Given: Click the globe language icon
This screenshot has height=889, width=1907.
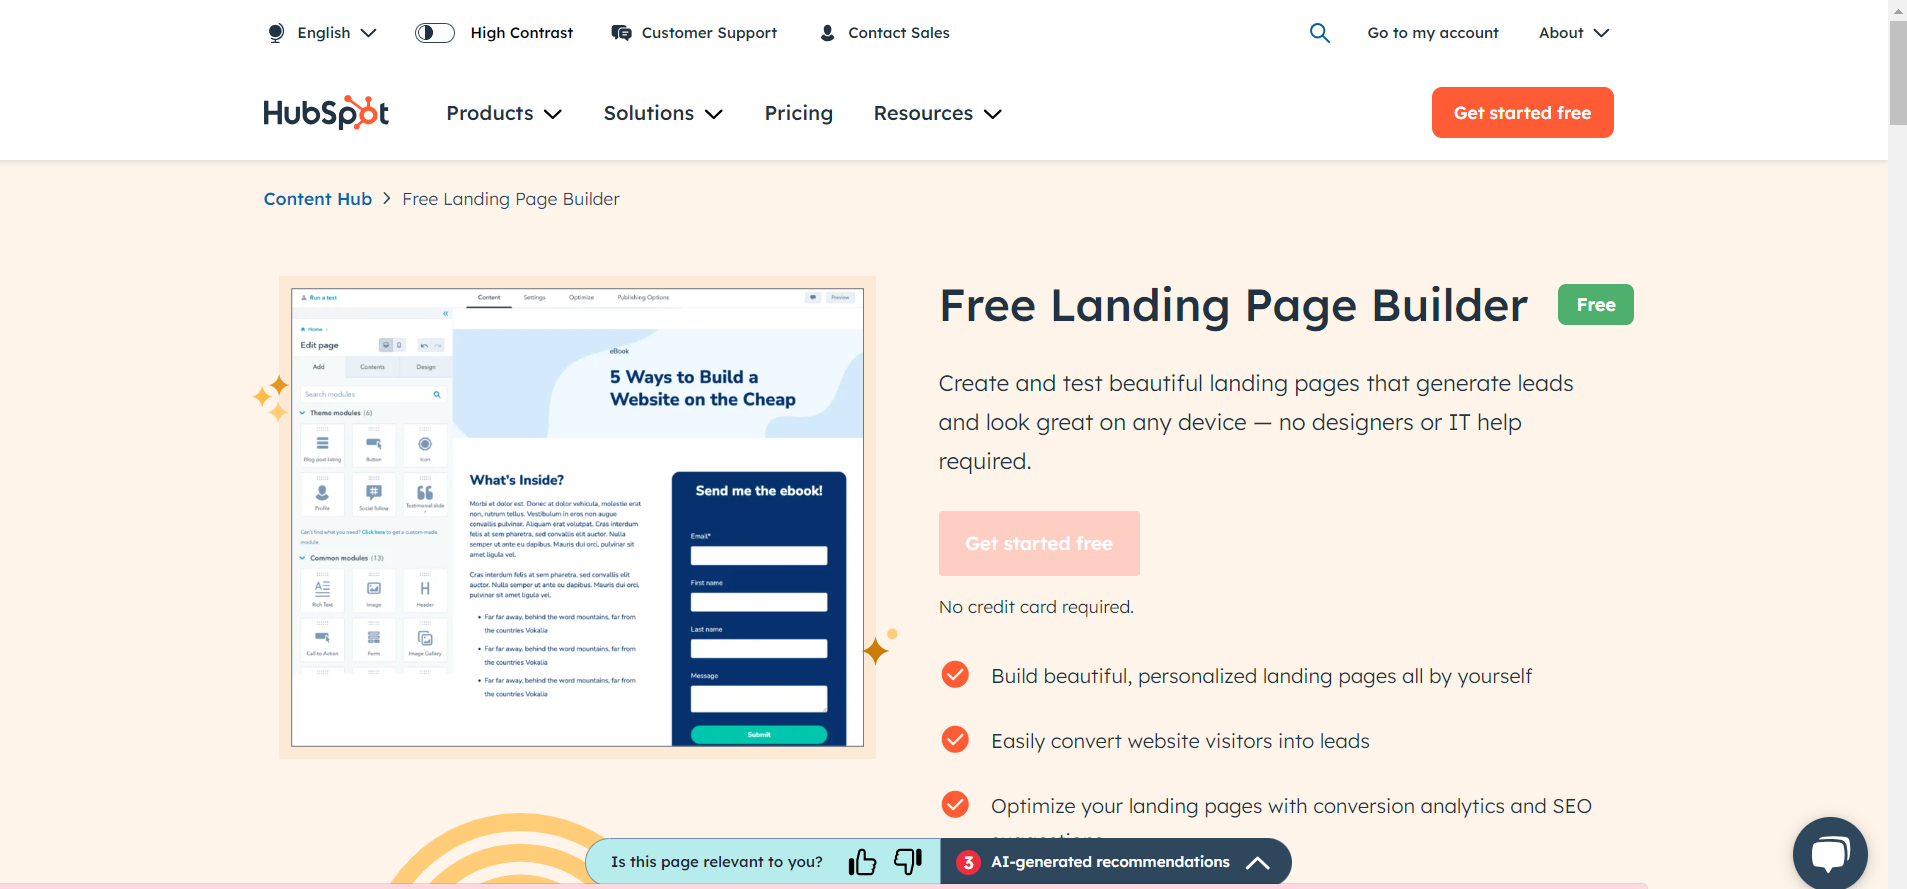Looking at the screenshot, I should [x=276, y=33].
